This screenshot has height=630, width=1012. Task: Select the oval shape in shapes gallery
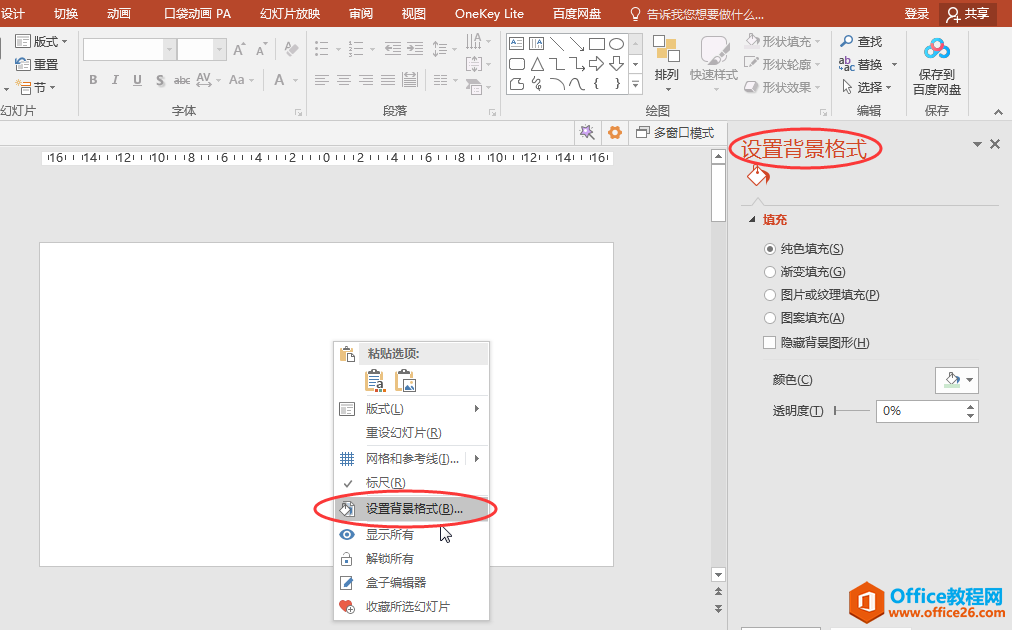coord(617,43)
